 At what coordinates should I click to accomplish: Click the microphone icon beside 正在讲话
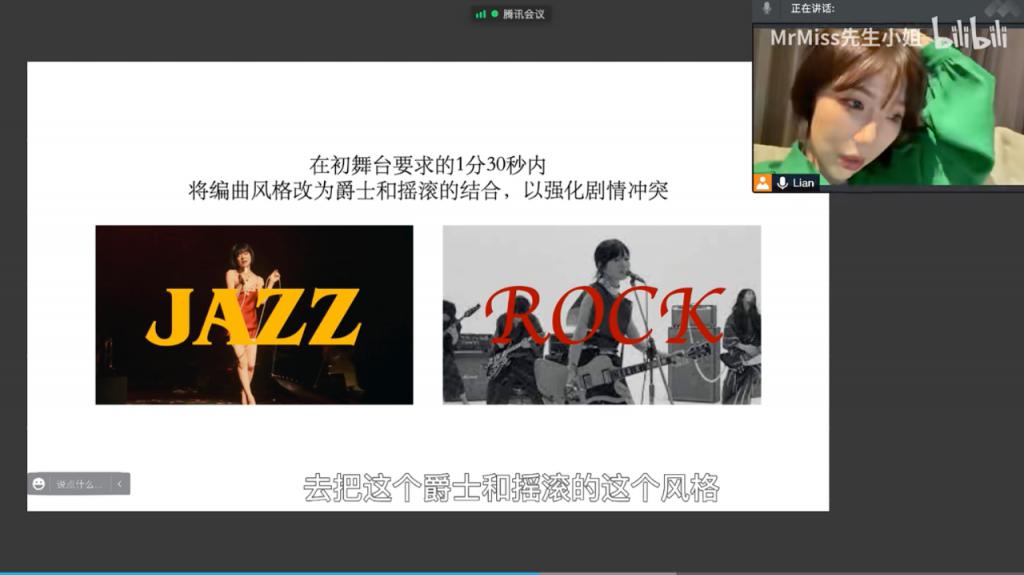pos(767,8)
